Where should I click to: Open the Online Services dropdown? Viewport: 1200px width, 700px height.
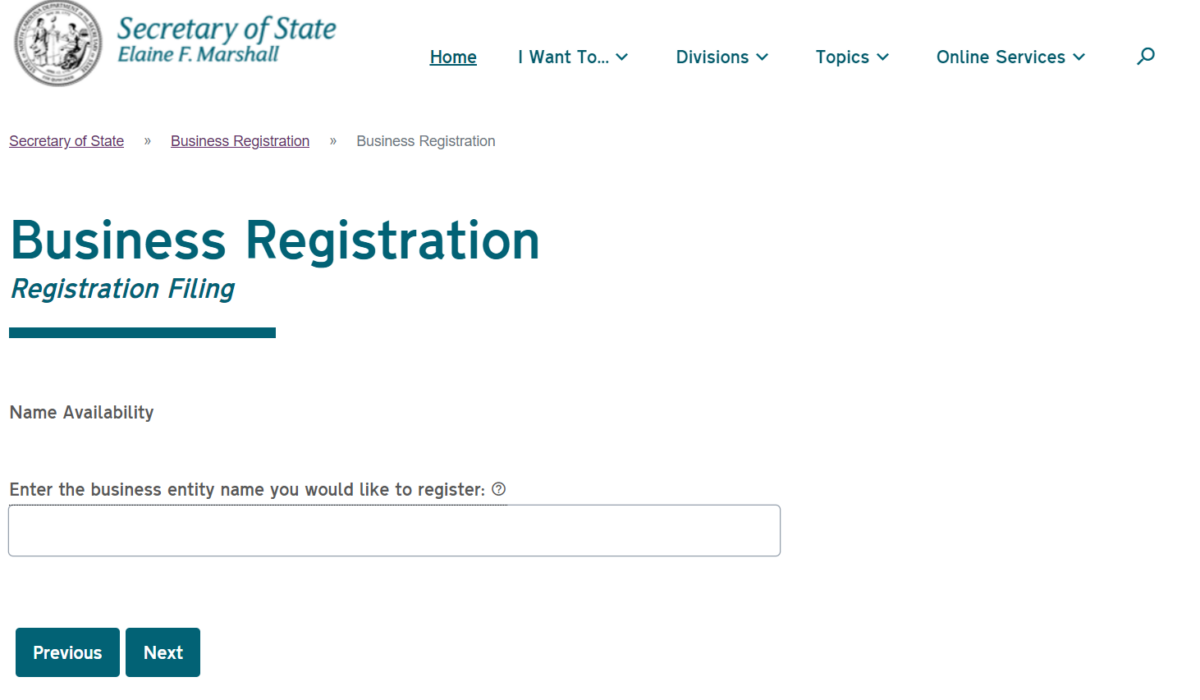tap(1003, 57)
